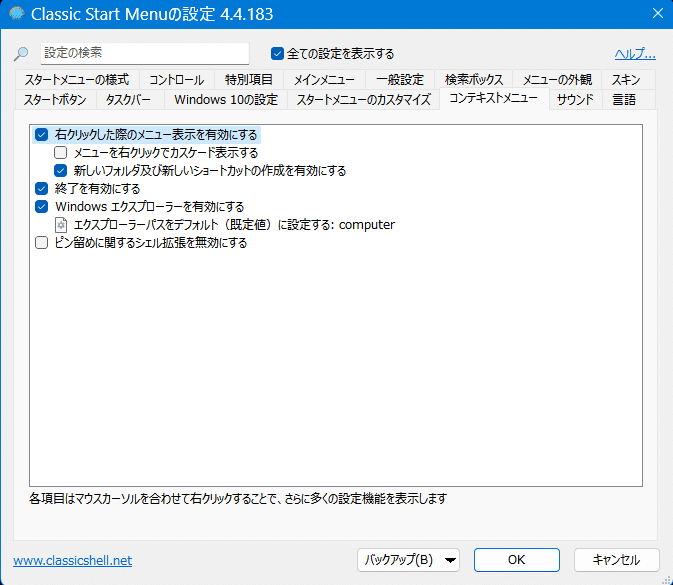Open the 一般設定 tab
The height and width of the screenshot is (585, 673).
click(x=400, y=80)
